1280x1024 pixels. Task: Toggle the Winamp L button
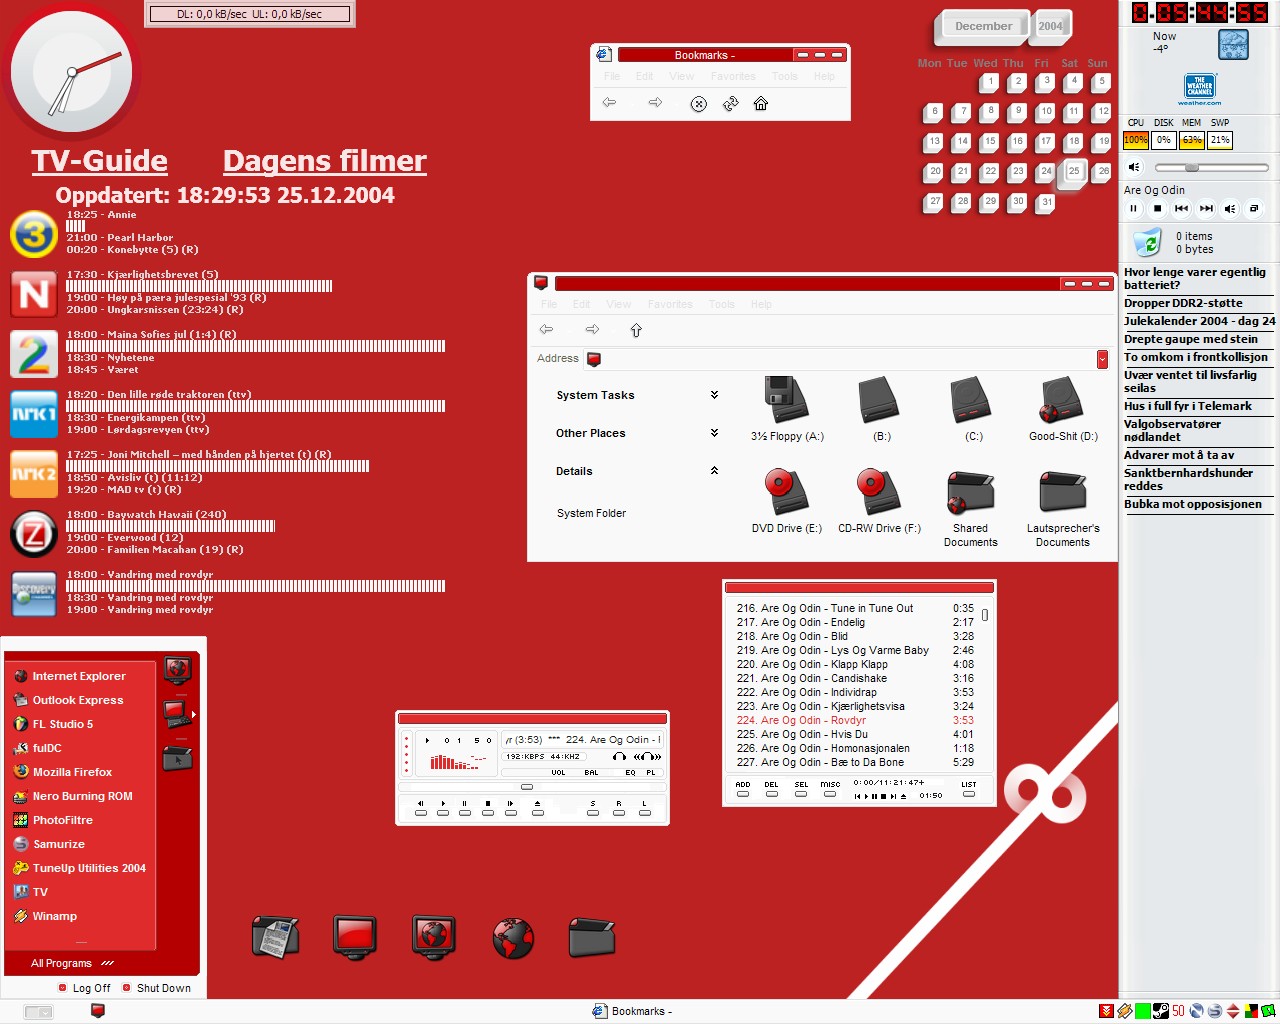point(644,808)
